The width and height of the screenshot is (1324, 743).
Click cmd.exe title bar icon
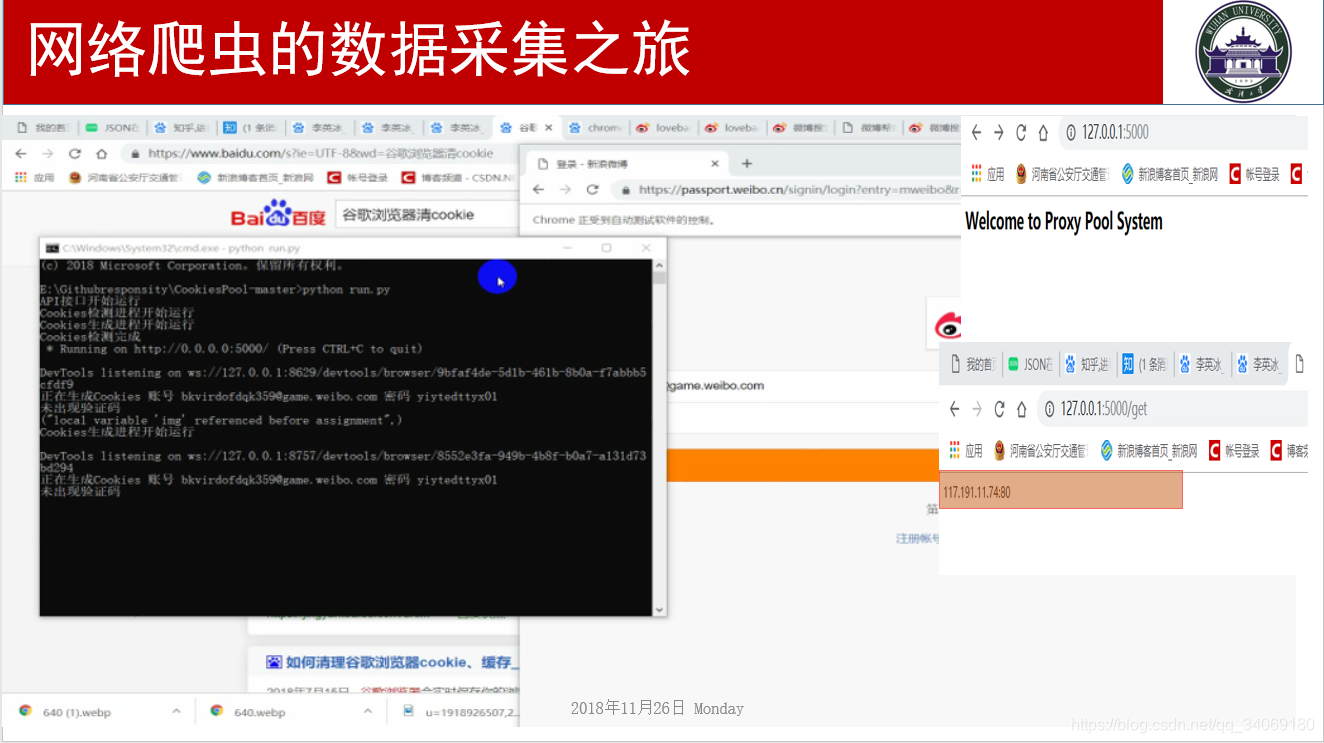[52, 248]
